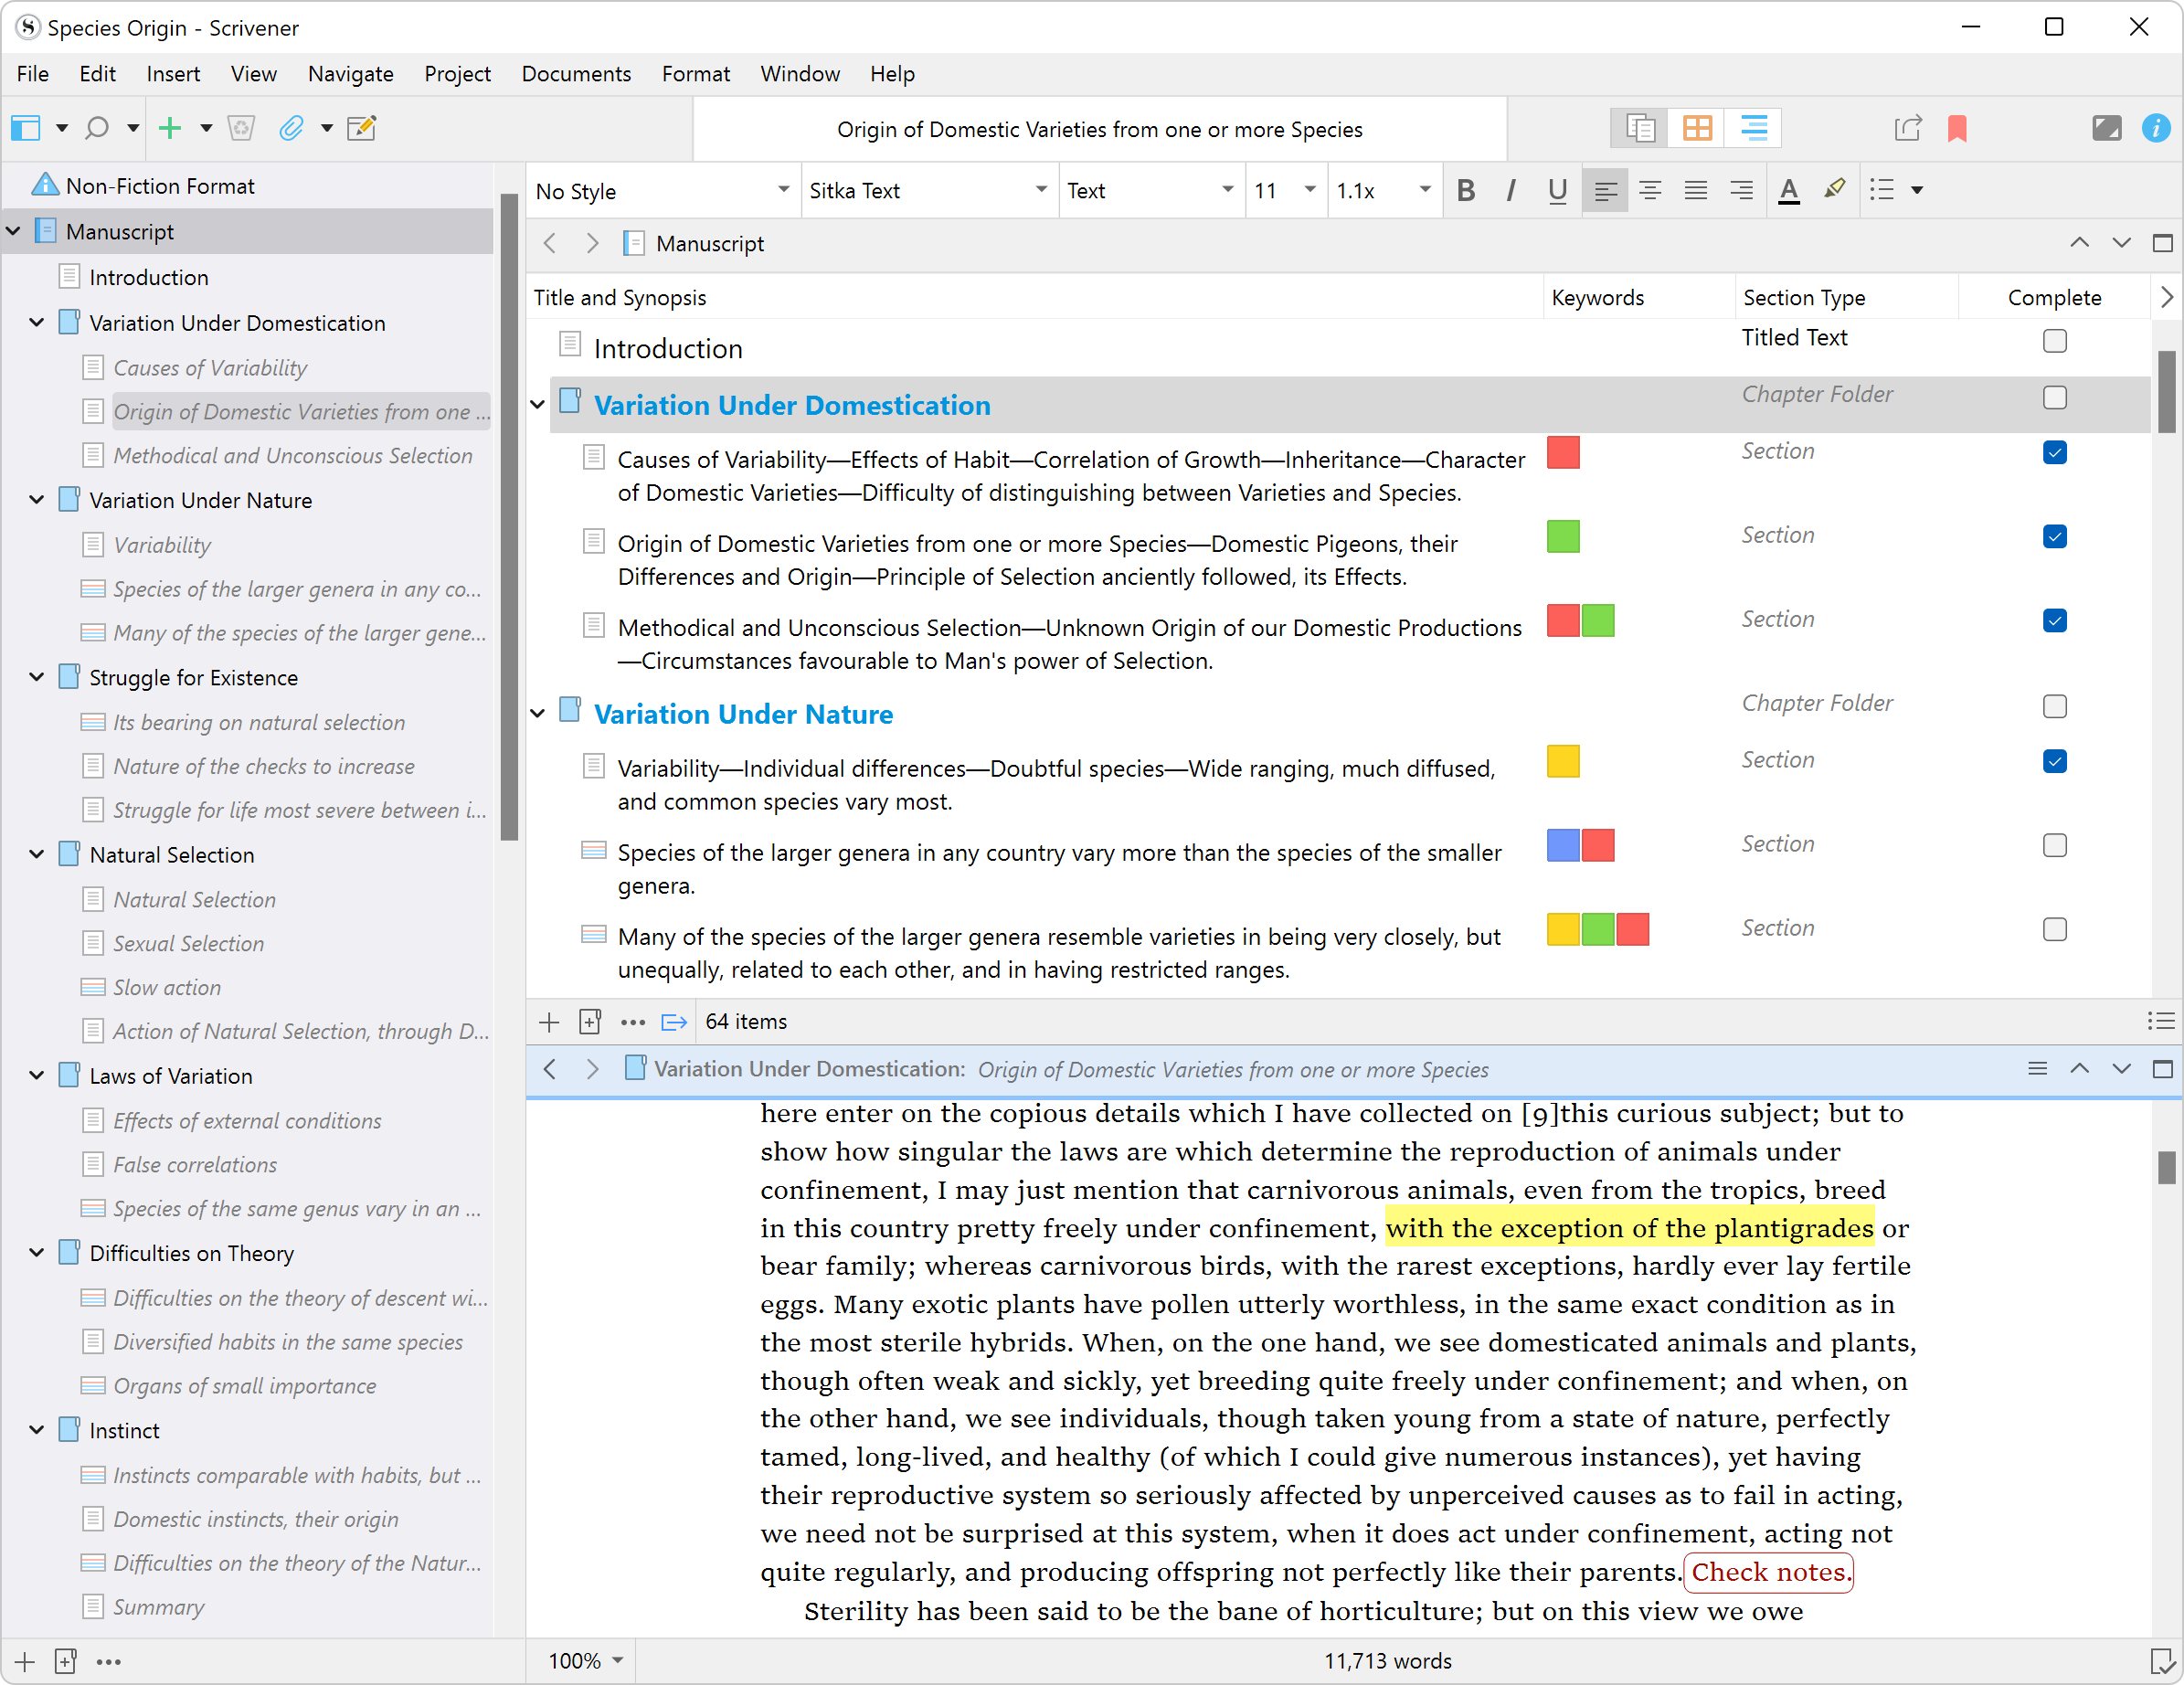Open the Navigate menu

(x=350, y=73)
